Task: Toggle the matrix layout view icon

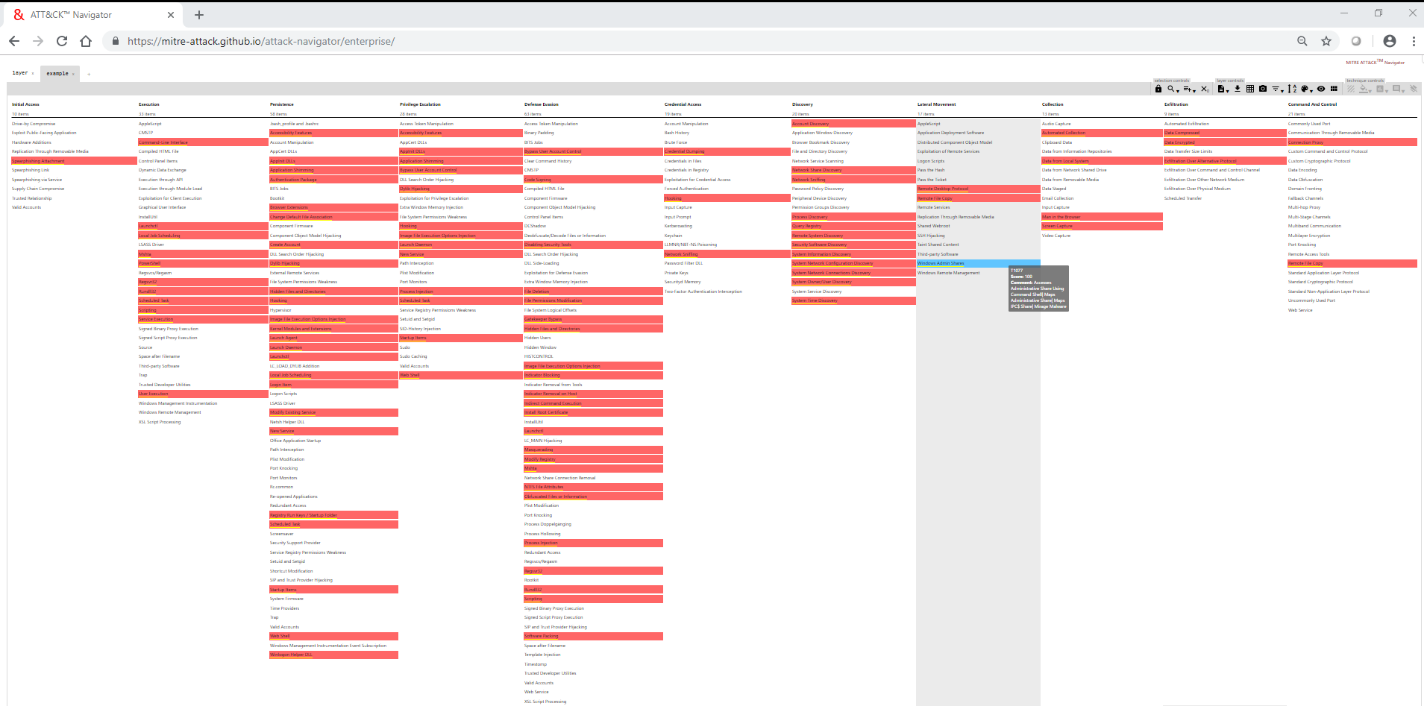Action: point(1334,89)
